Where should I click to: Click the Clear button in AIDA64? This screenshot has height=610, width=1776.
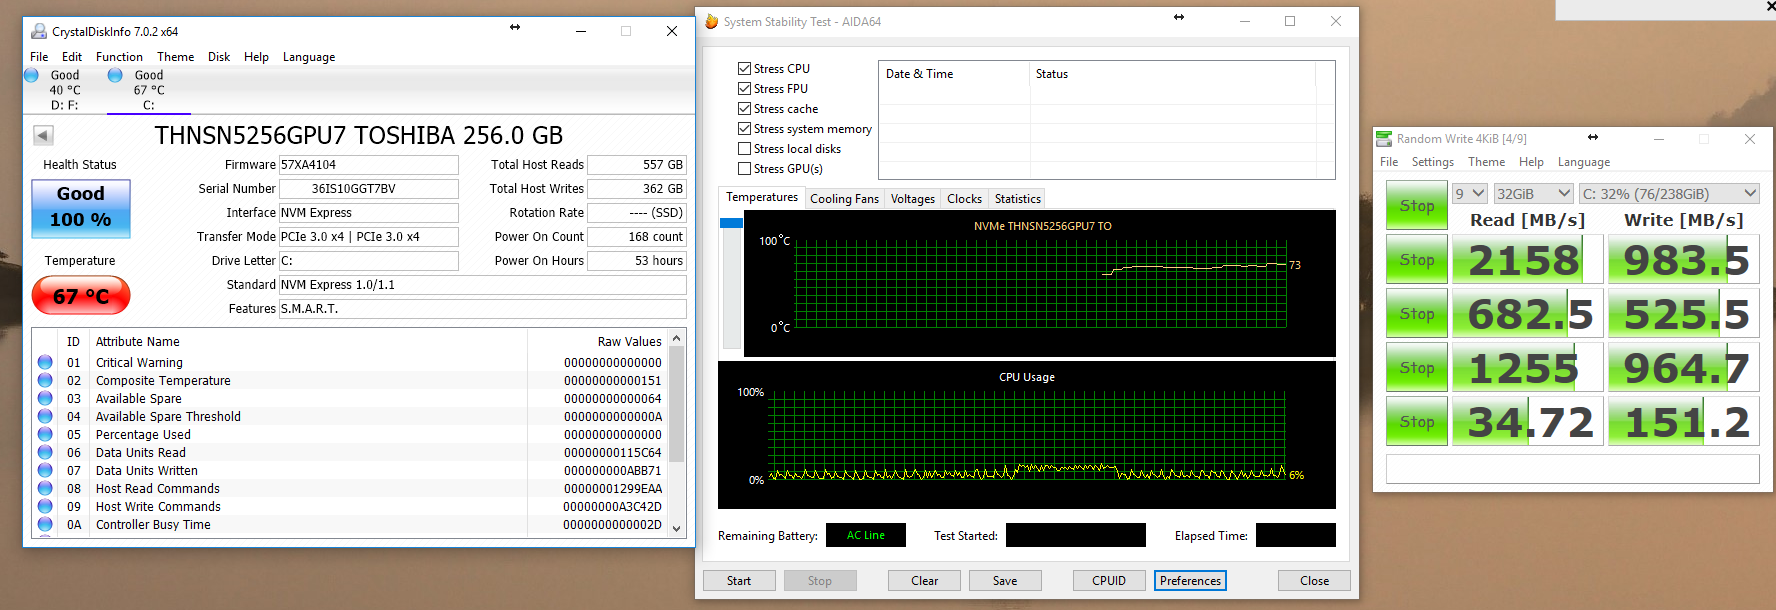point(925,581)
